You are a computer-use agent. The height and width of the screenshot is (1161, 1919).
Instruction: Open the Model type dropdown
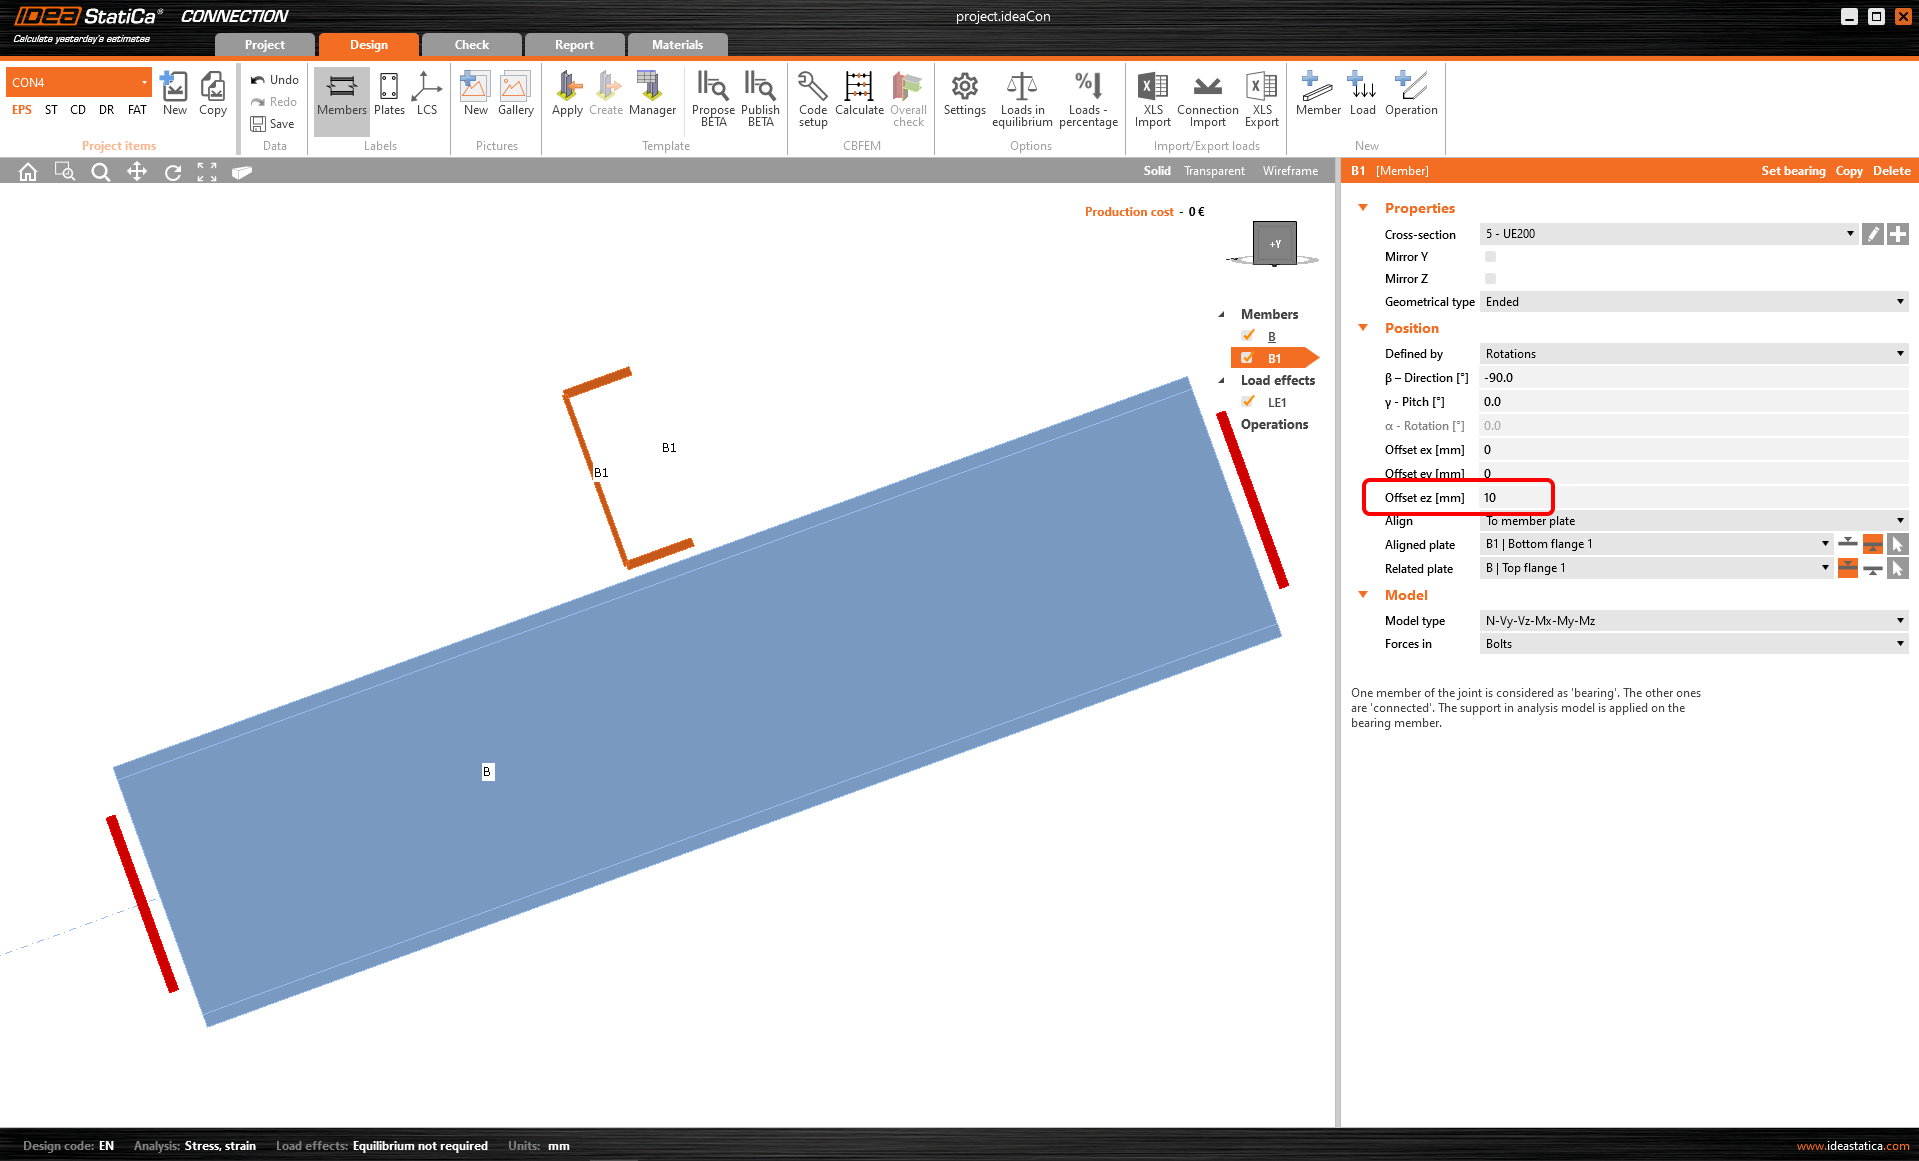[x=1694, y=621]
